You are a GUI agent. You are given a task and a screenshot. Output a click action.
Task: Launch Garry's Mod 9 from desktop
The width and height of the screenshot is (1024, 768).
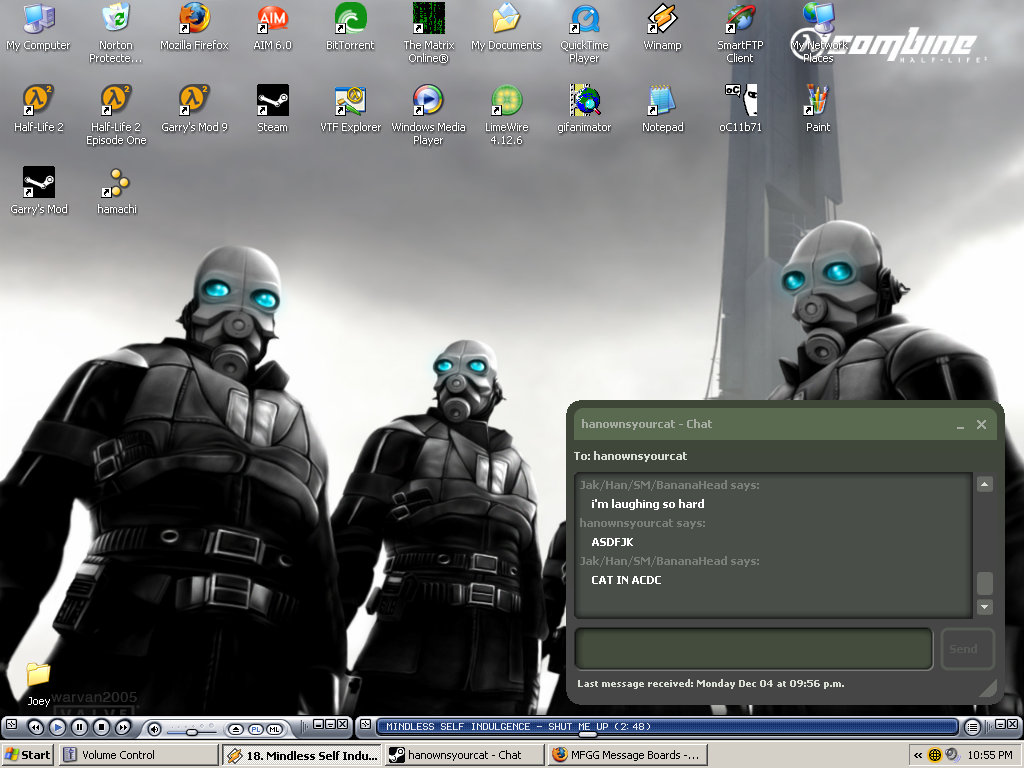pyautogui.click(x=194, y=101)
